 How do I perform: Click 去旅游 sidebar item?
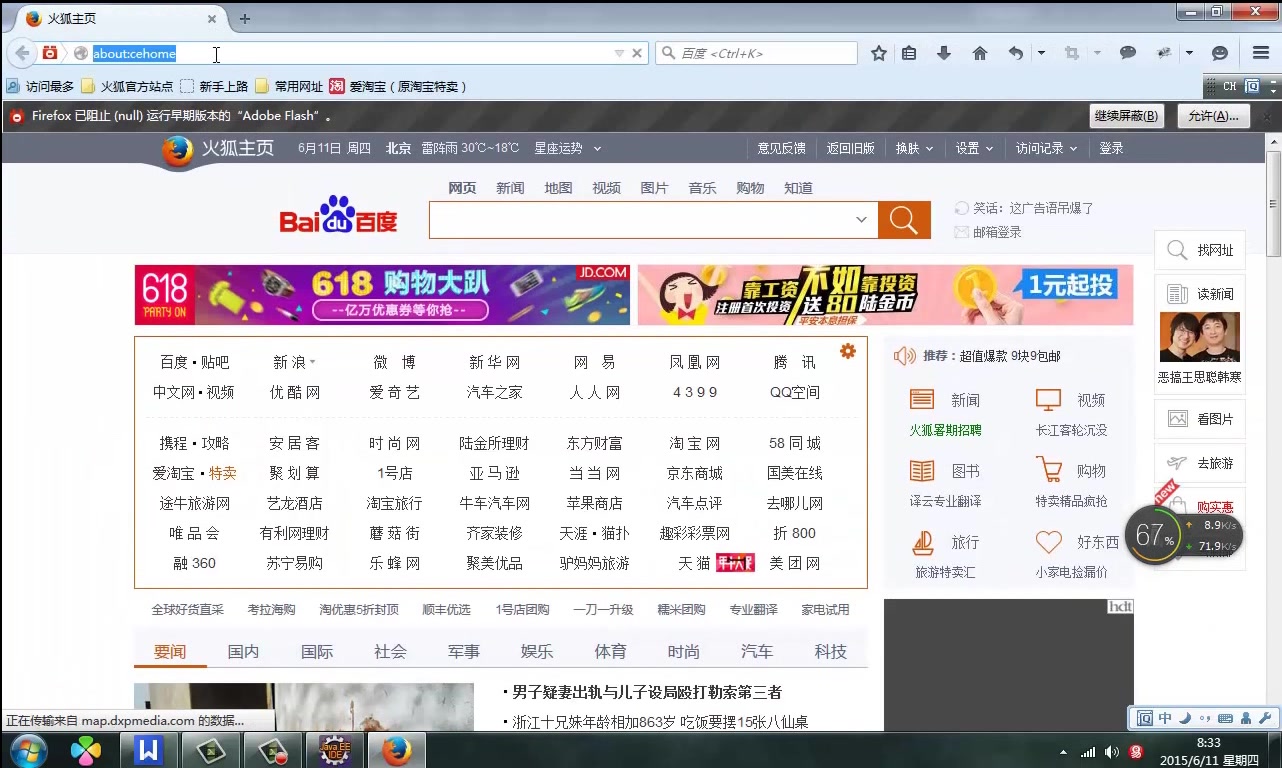pos(1200,463)
